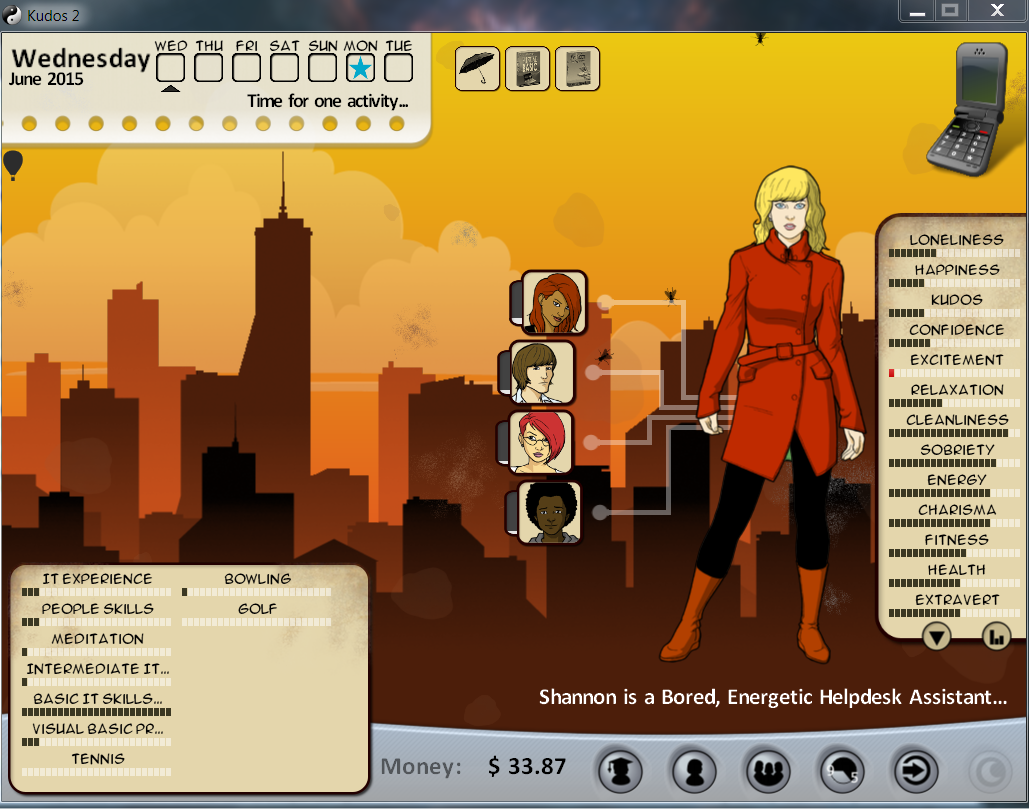The image size is (1029, 809).
Task: Select the SAT calendar day box
Action: [285, 68]
